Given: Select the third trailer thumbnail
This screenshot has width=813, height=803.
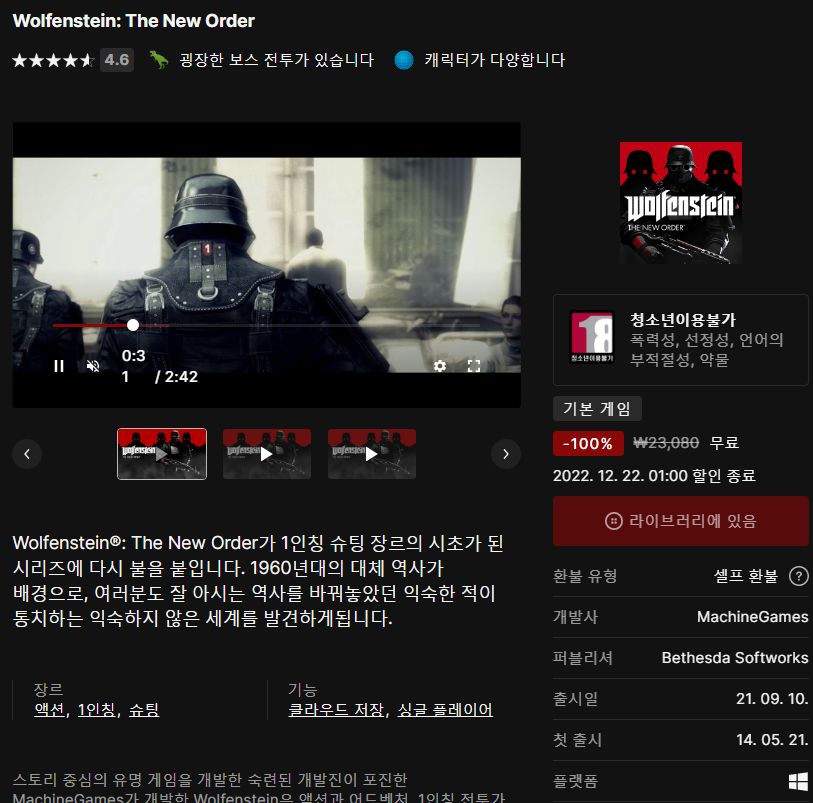Looking at the screenshot, I should coord(372,454).
